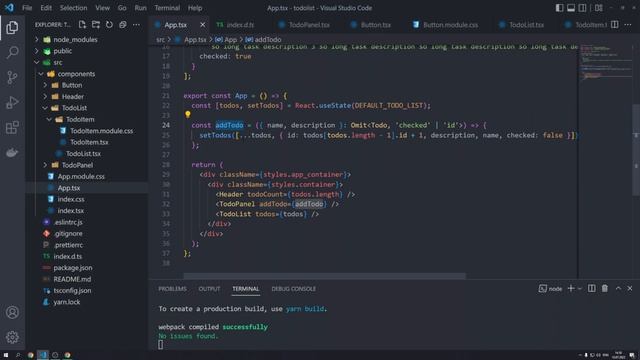This screenshot has height=360, width=640.
Task: Split the terminal panel
Action: (x=591, y=289)
